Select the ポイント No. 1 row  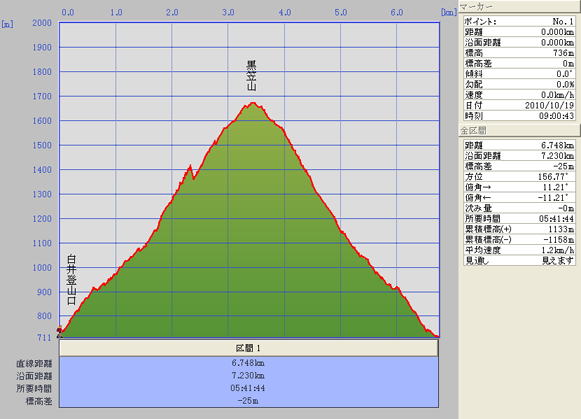[519, 21]
